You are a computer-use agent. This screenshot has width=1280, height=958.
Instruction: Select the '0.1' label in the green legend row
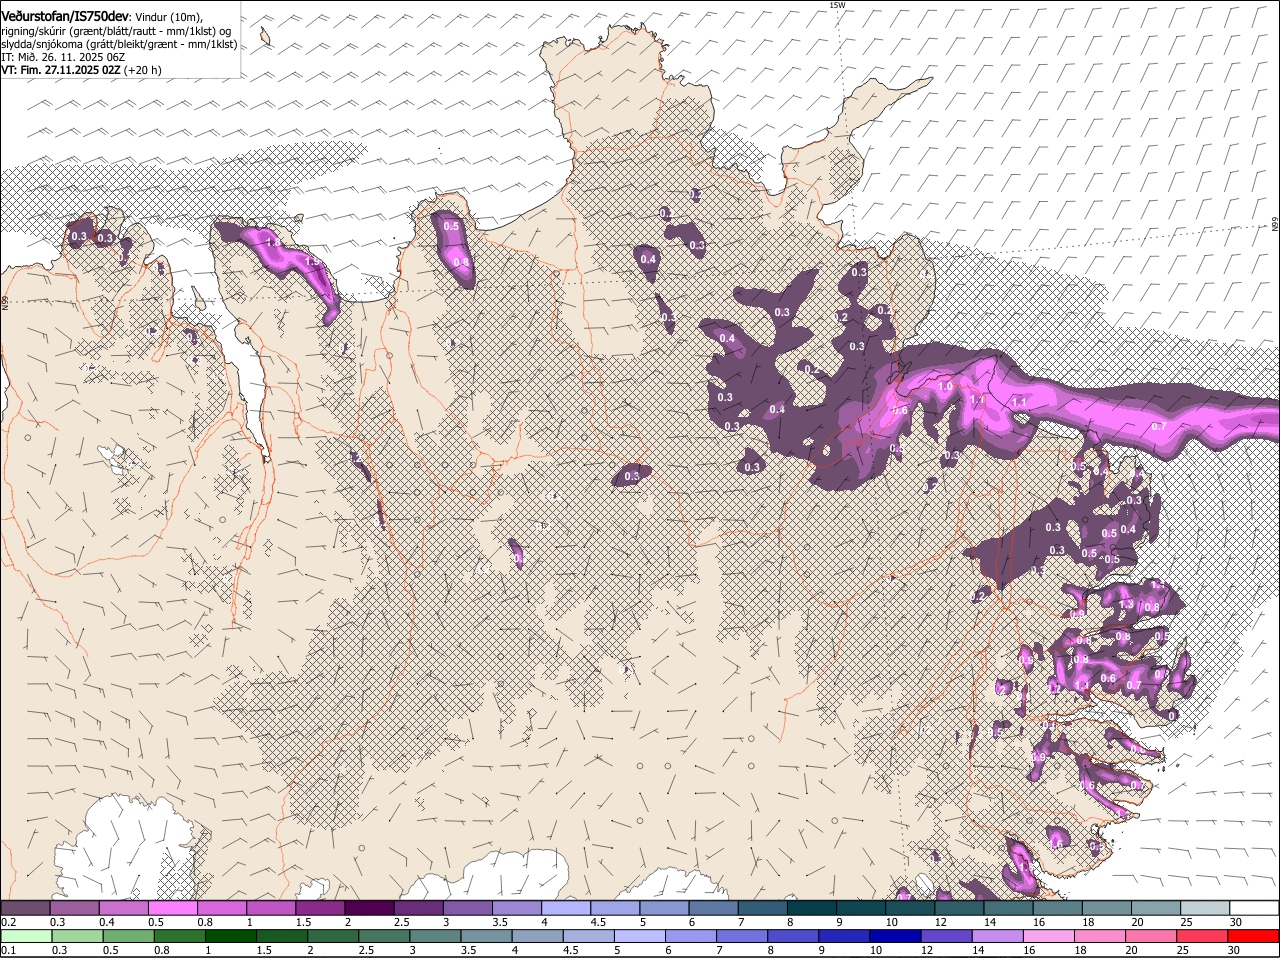[8, 950]
